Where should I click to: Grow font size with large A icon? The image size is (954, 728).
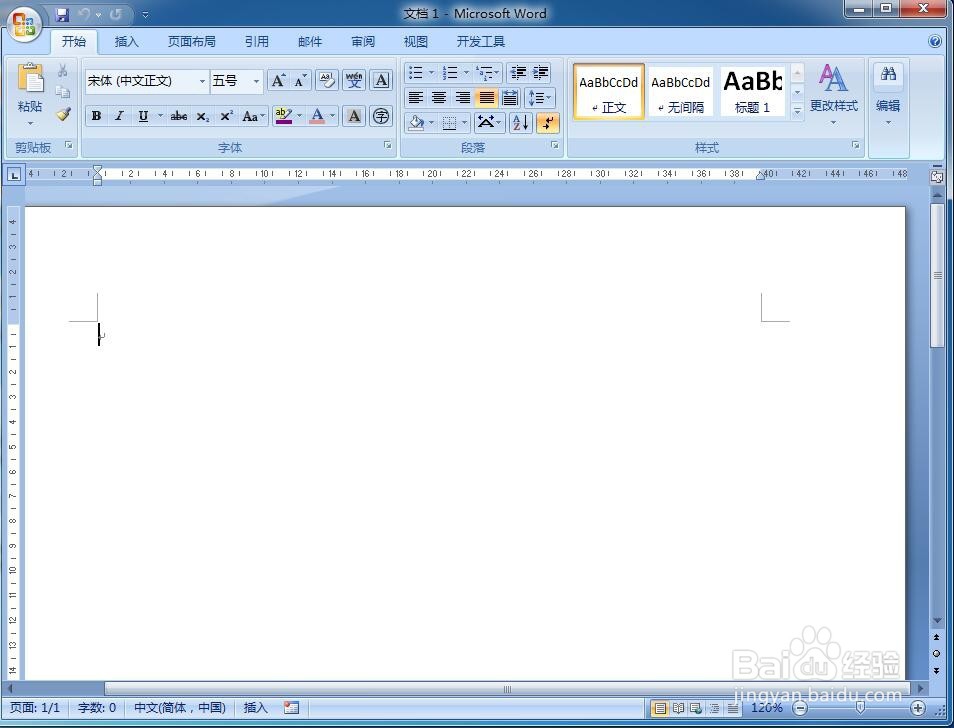pyautogui.click(x=278, y=80)
